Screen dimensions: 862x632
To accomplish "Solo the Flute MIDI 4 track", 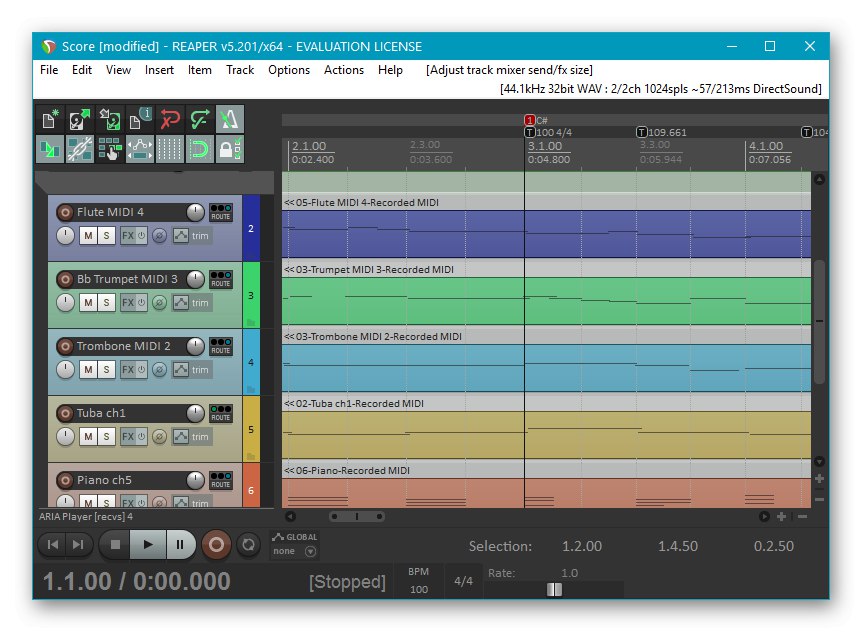I will click(x=106, y=236).
